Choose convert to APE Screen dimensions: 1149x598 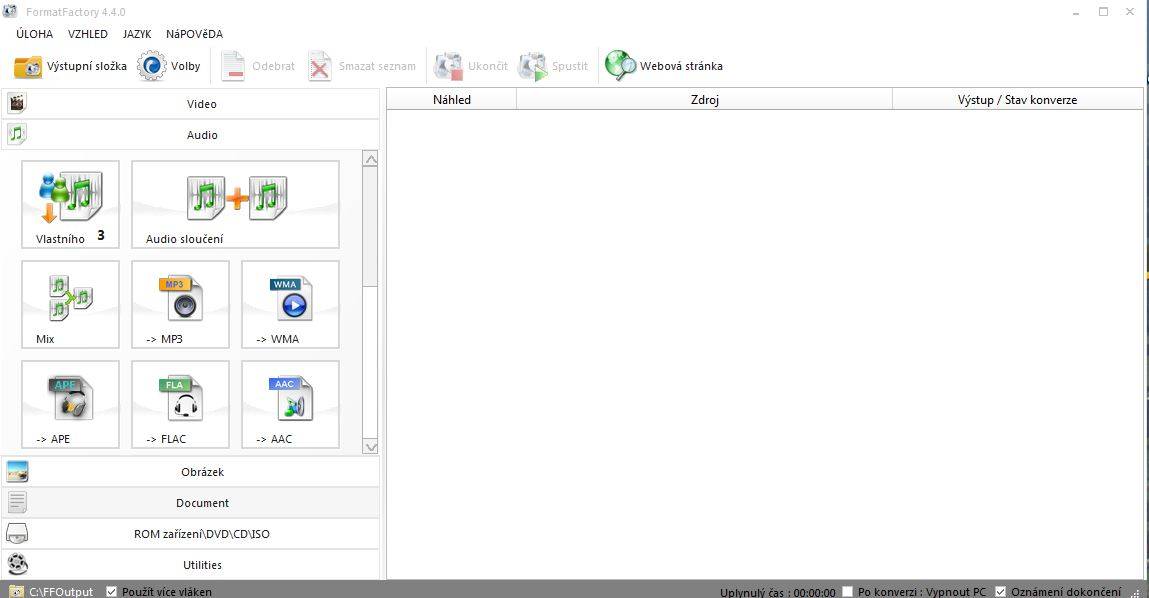(70, 404)
